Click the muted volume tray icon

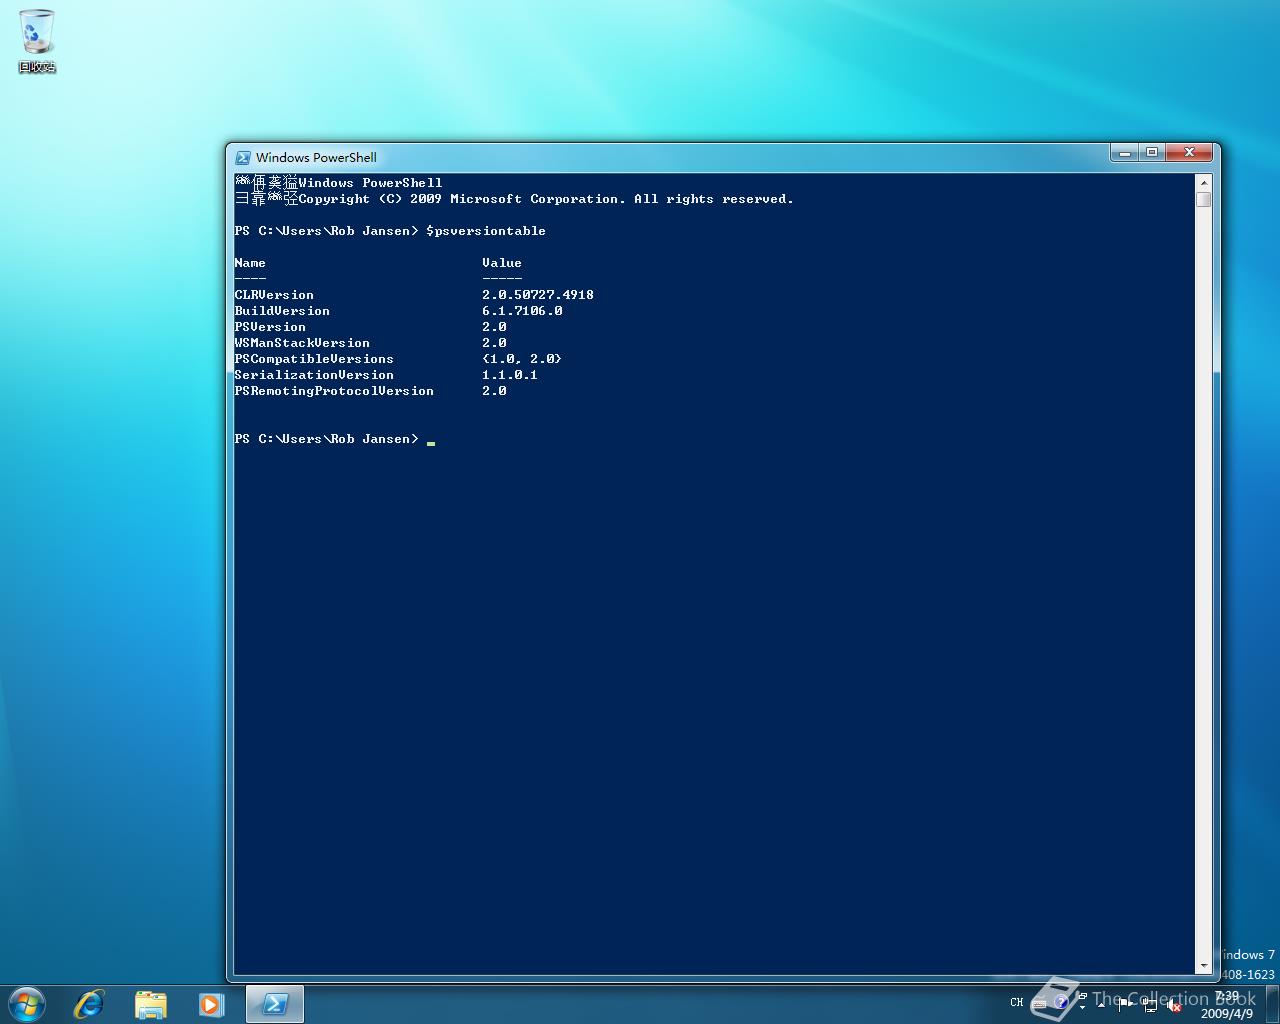click(1174, 1005)
